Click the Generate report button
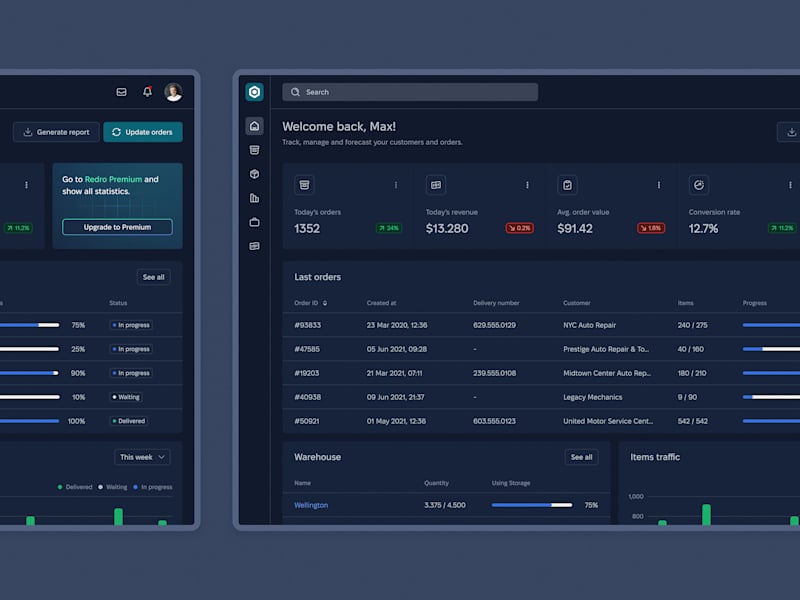 point(56,132)
